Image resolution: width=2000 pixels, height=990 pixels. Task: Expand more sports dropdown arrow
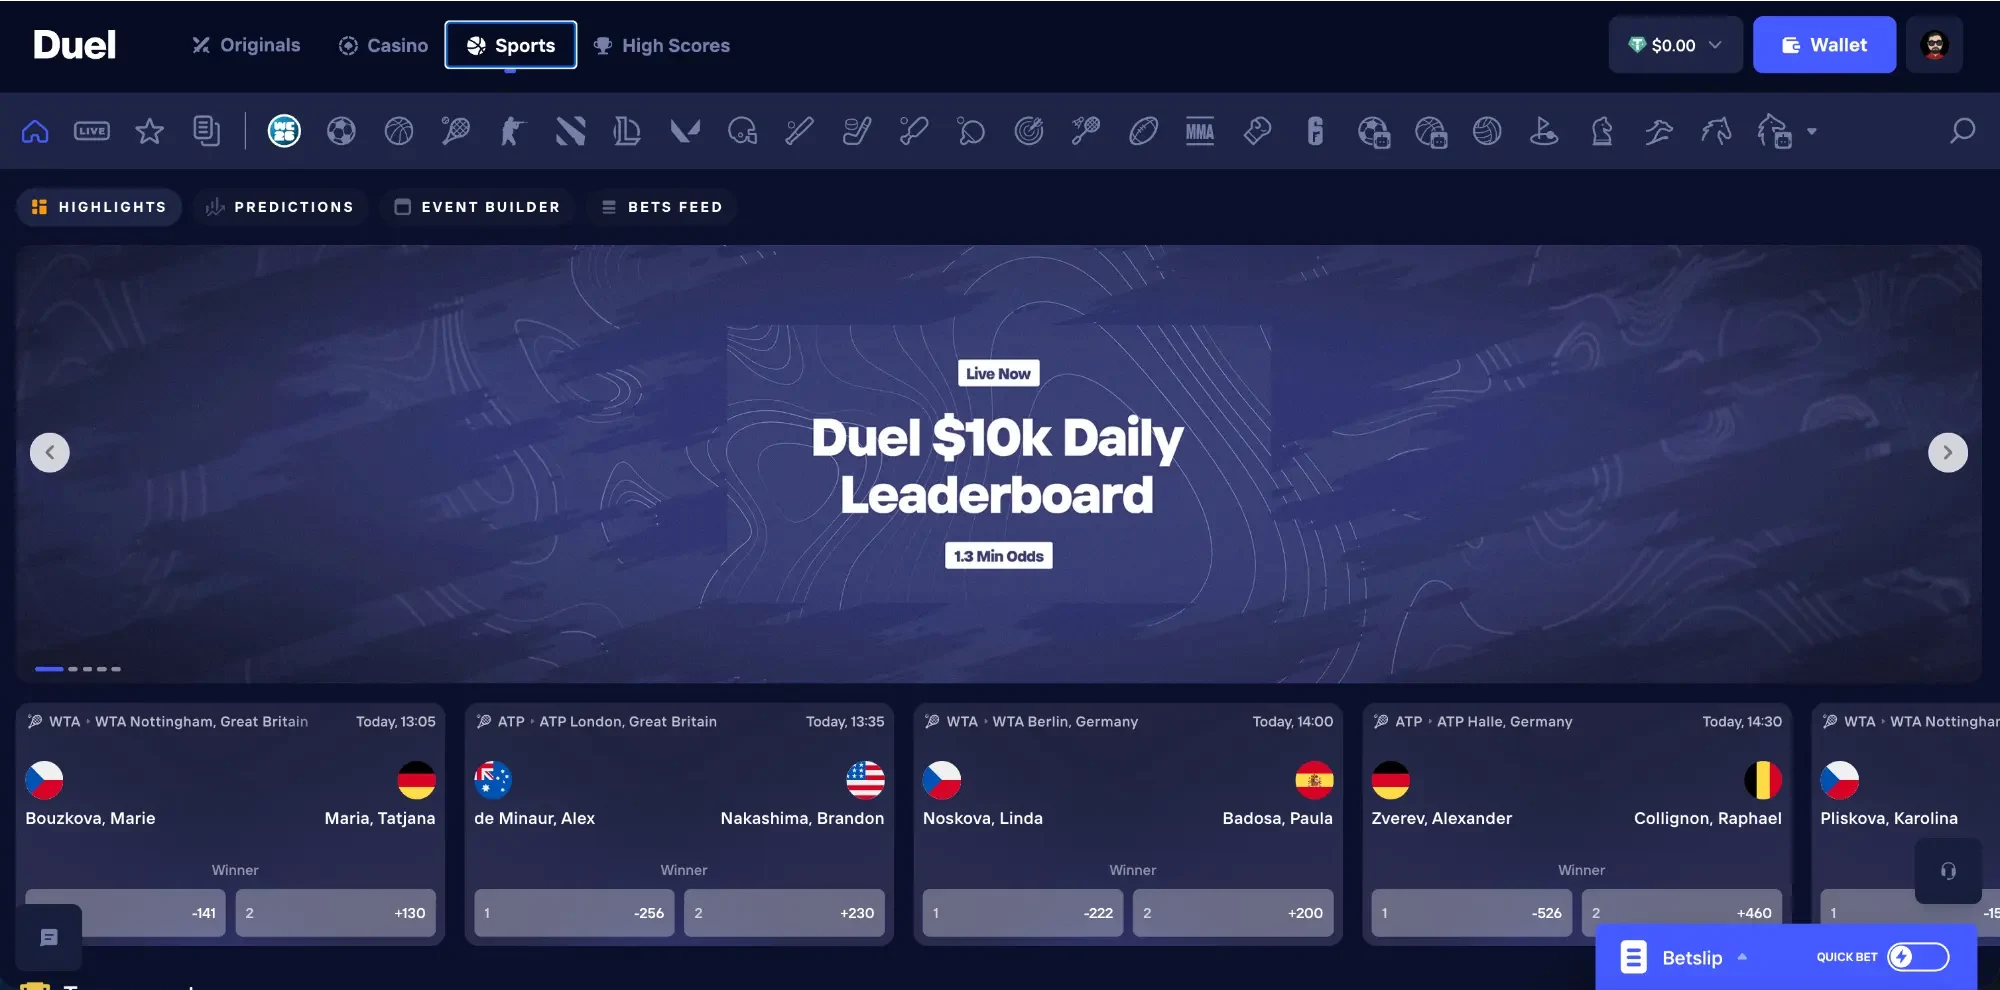[1812, 131]
